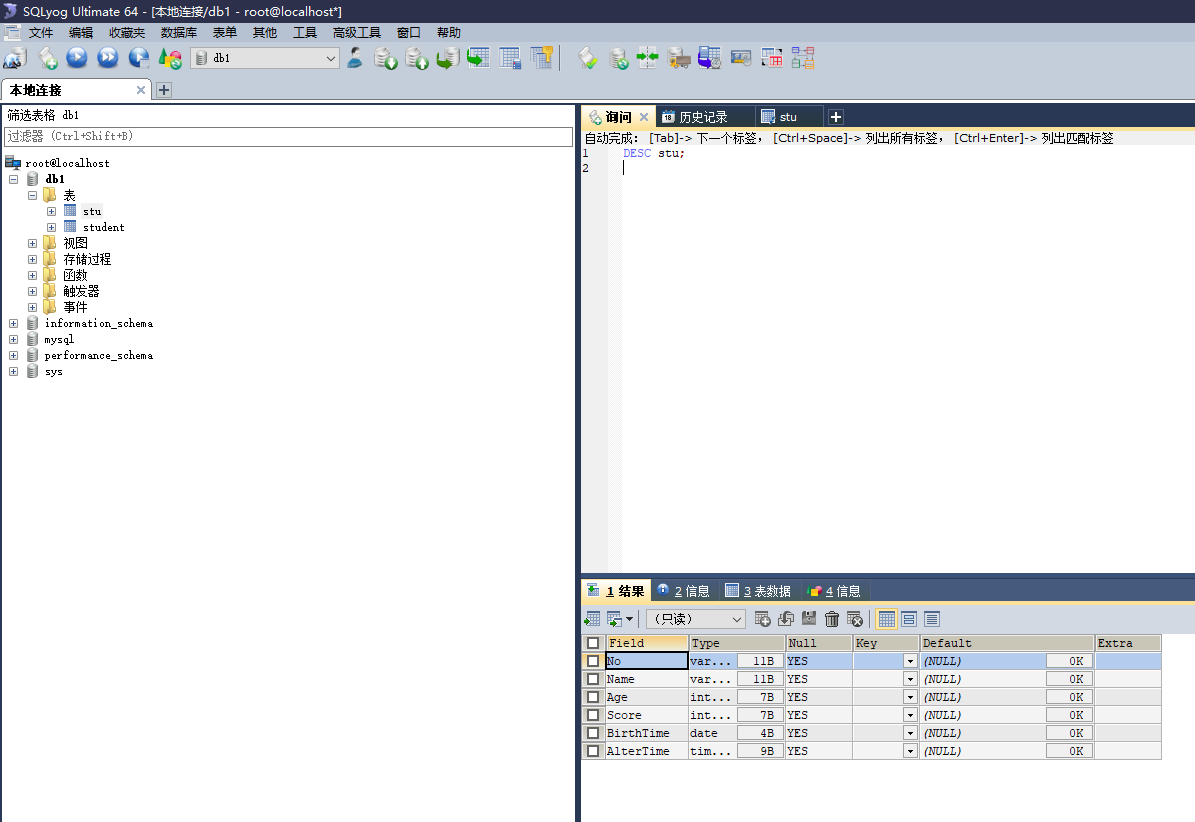The width and height of the screenshot is (1195, 822).
Task: Open a new query editor icon
Action: 47,58
